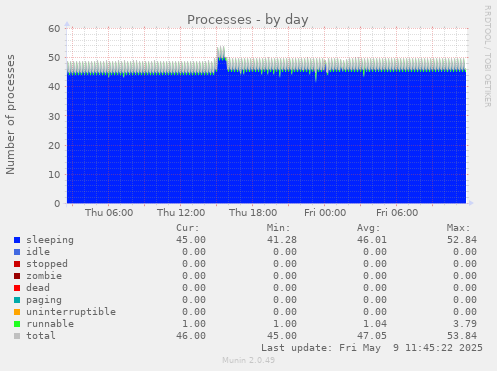Click the idle legend color swatch
497x371 pixels.
pos(17,252)
